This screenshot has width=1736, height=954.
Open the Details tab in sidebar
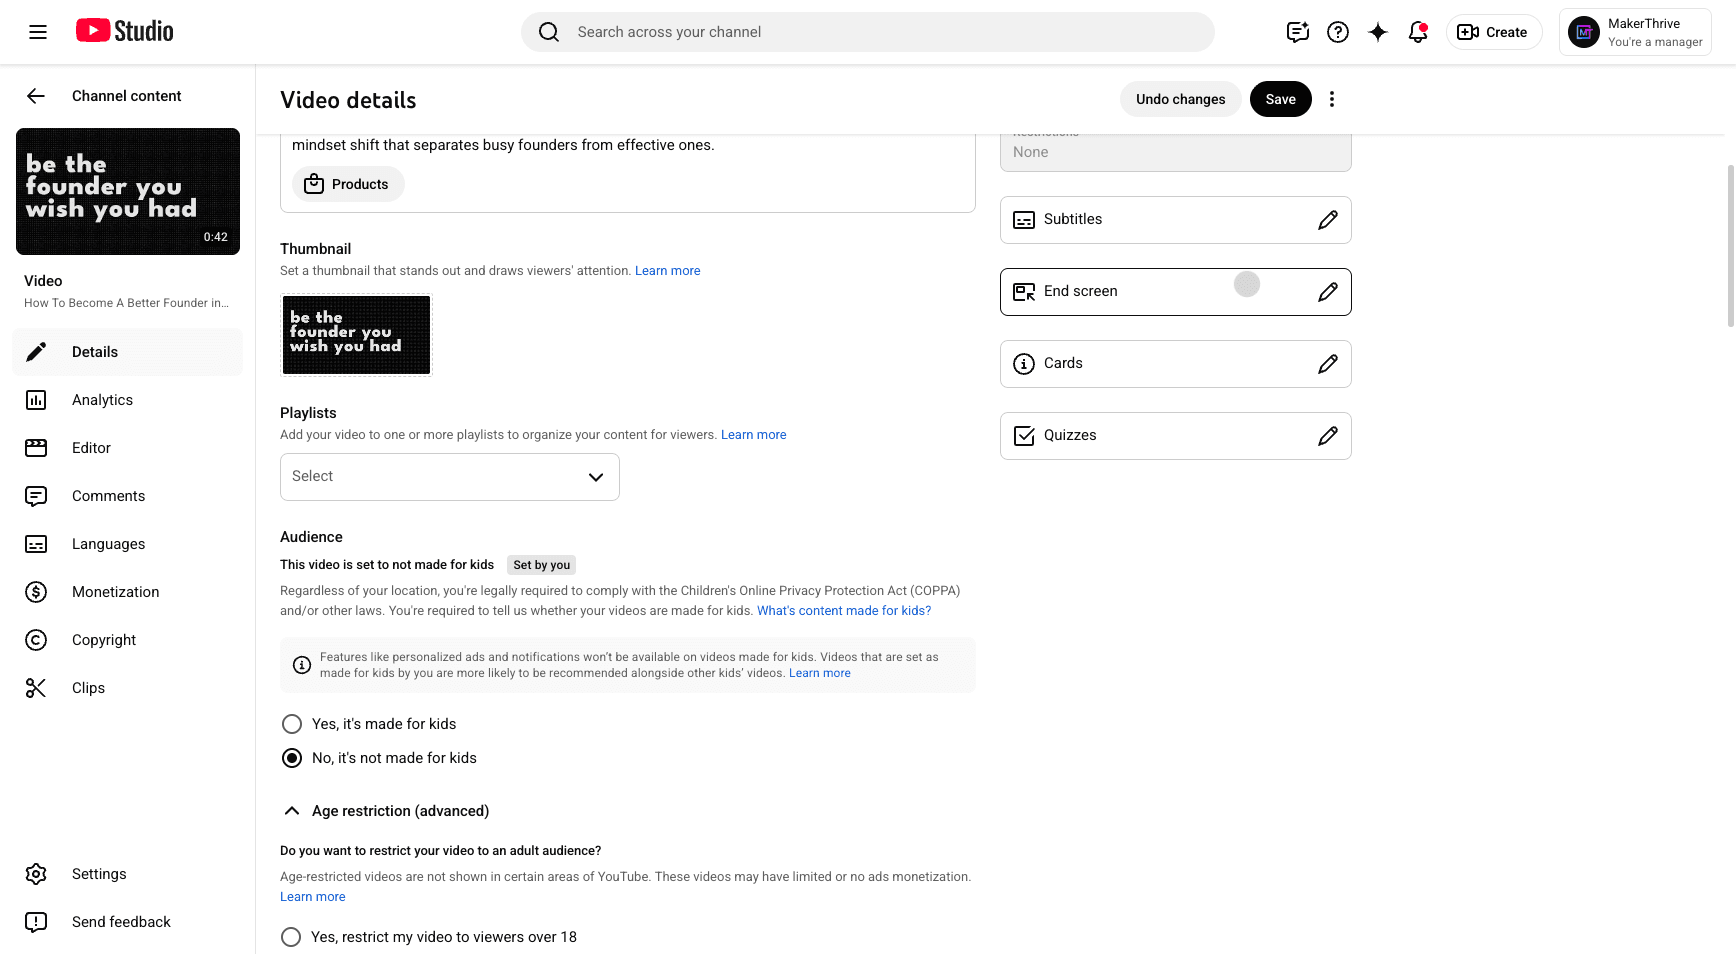(x=128, y=352)
